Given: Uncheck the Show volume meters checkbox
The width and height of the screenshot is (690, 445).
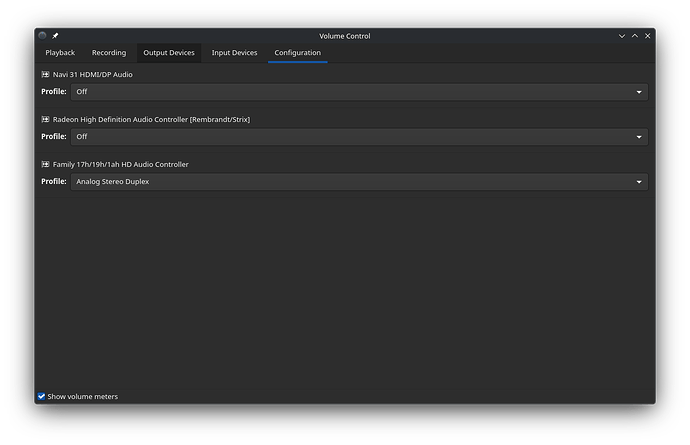Looking at the screenshot, I should click(x=42, y=396).
